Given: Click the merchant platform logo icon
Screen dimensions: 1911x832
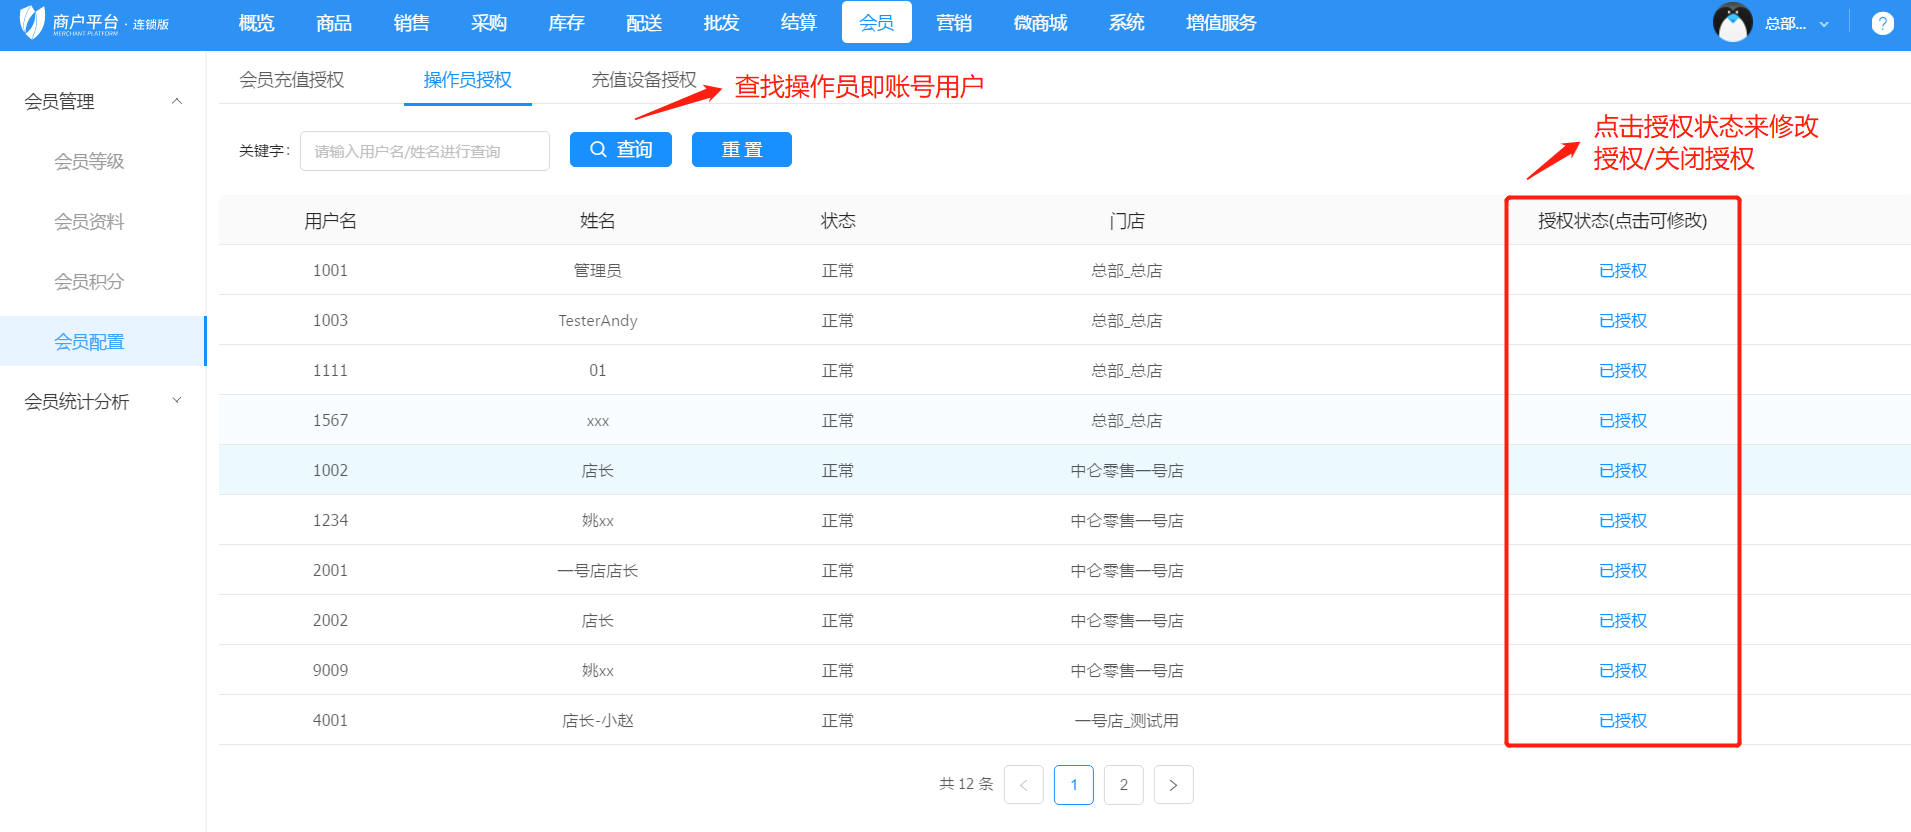Looking at the screenshot, I should click(x=32, y=22).
